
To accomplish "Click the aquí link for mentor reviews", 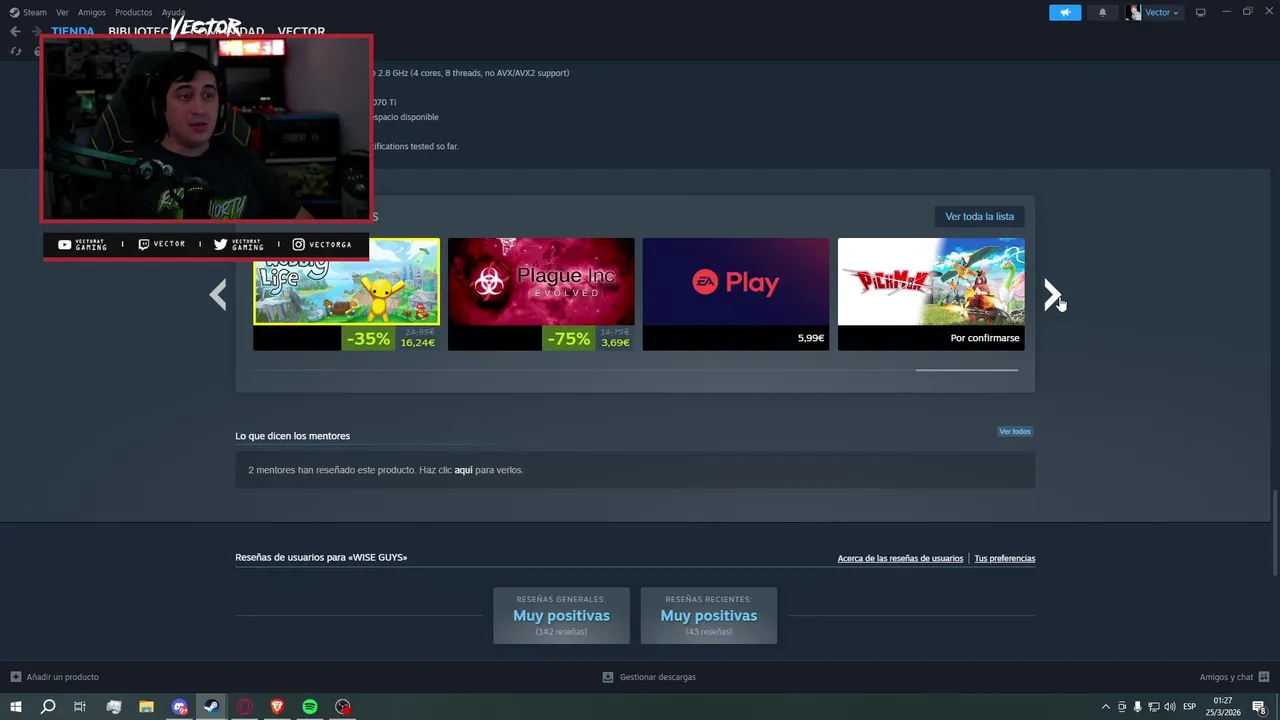I will 463,470.
